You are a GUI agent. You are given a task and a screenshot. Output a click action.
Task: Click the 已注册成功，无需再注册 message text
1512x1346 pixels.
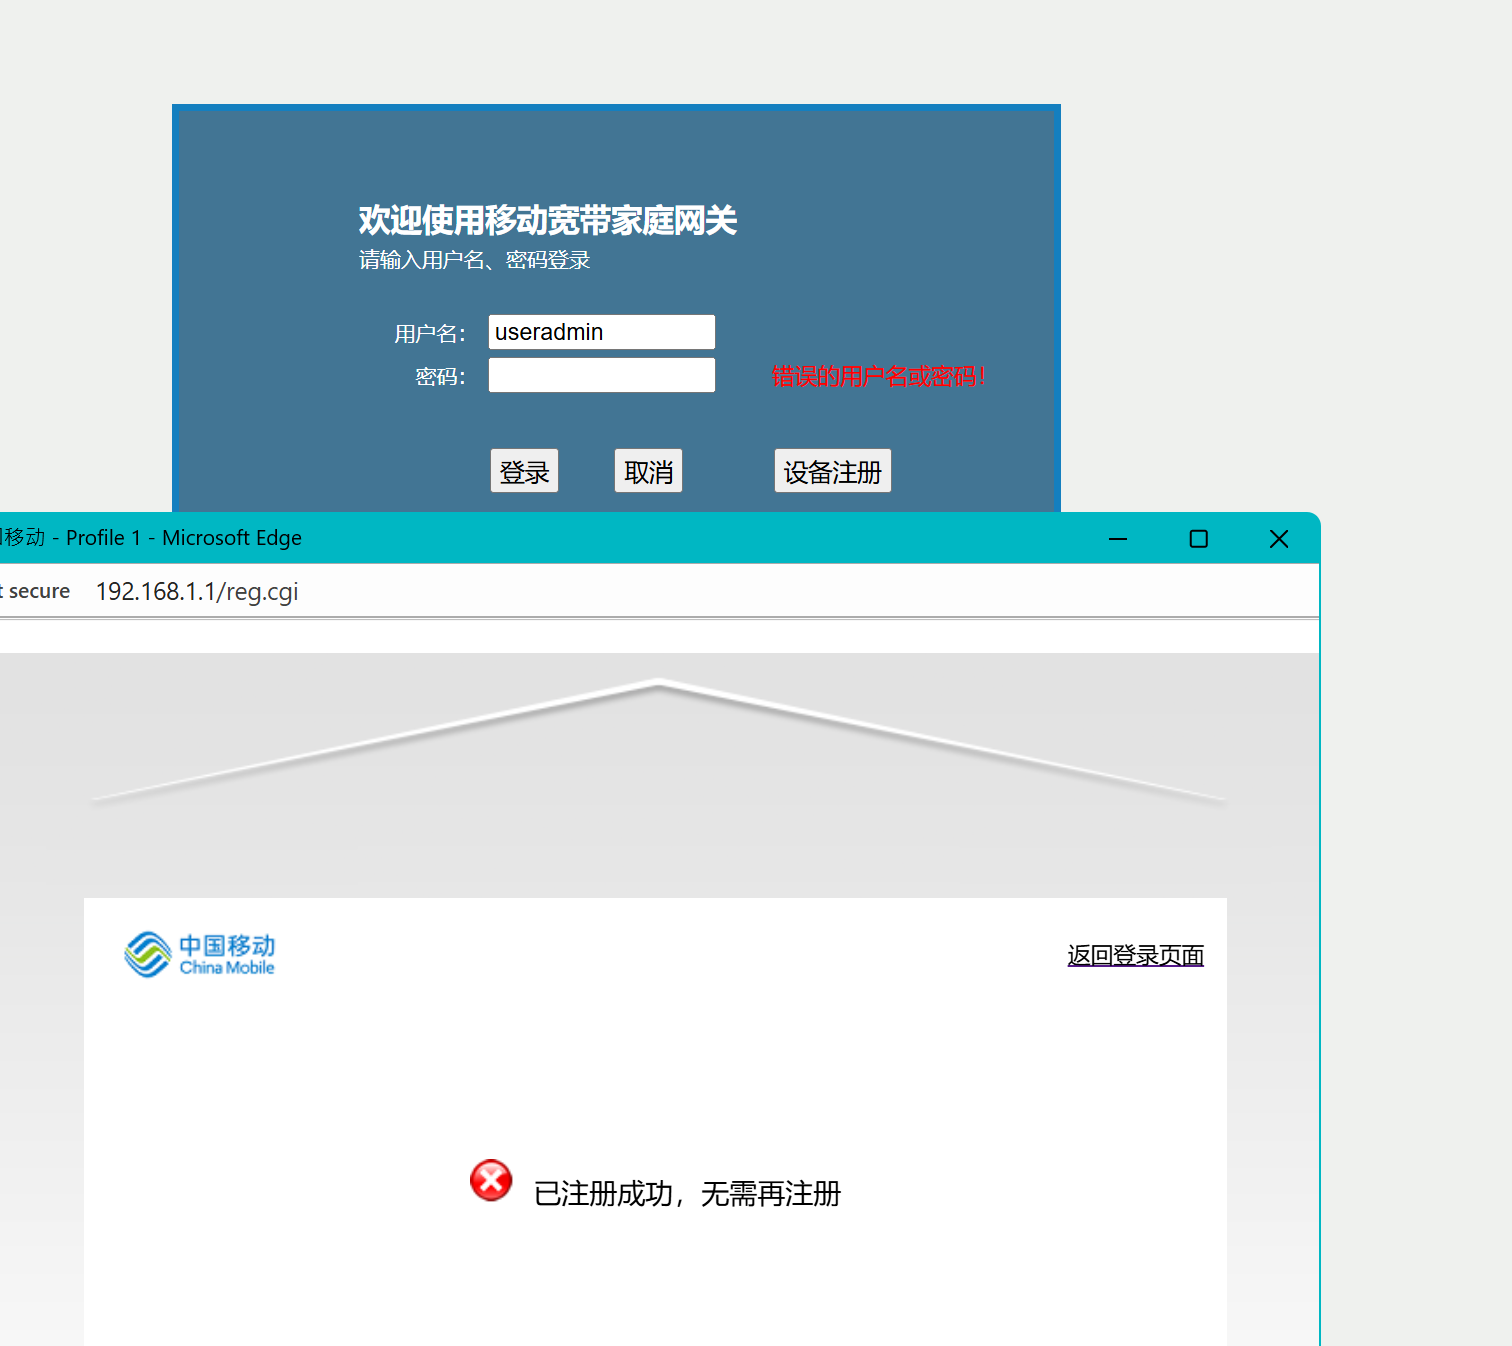tap(687, 1193)
